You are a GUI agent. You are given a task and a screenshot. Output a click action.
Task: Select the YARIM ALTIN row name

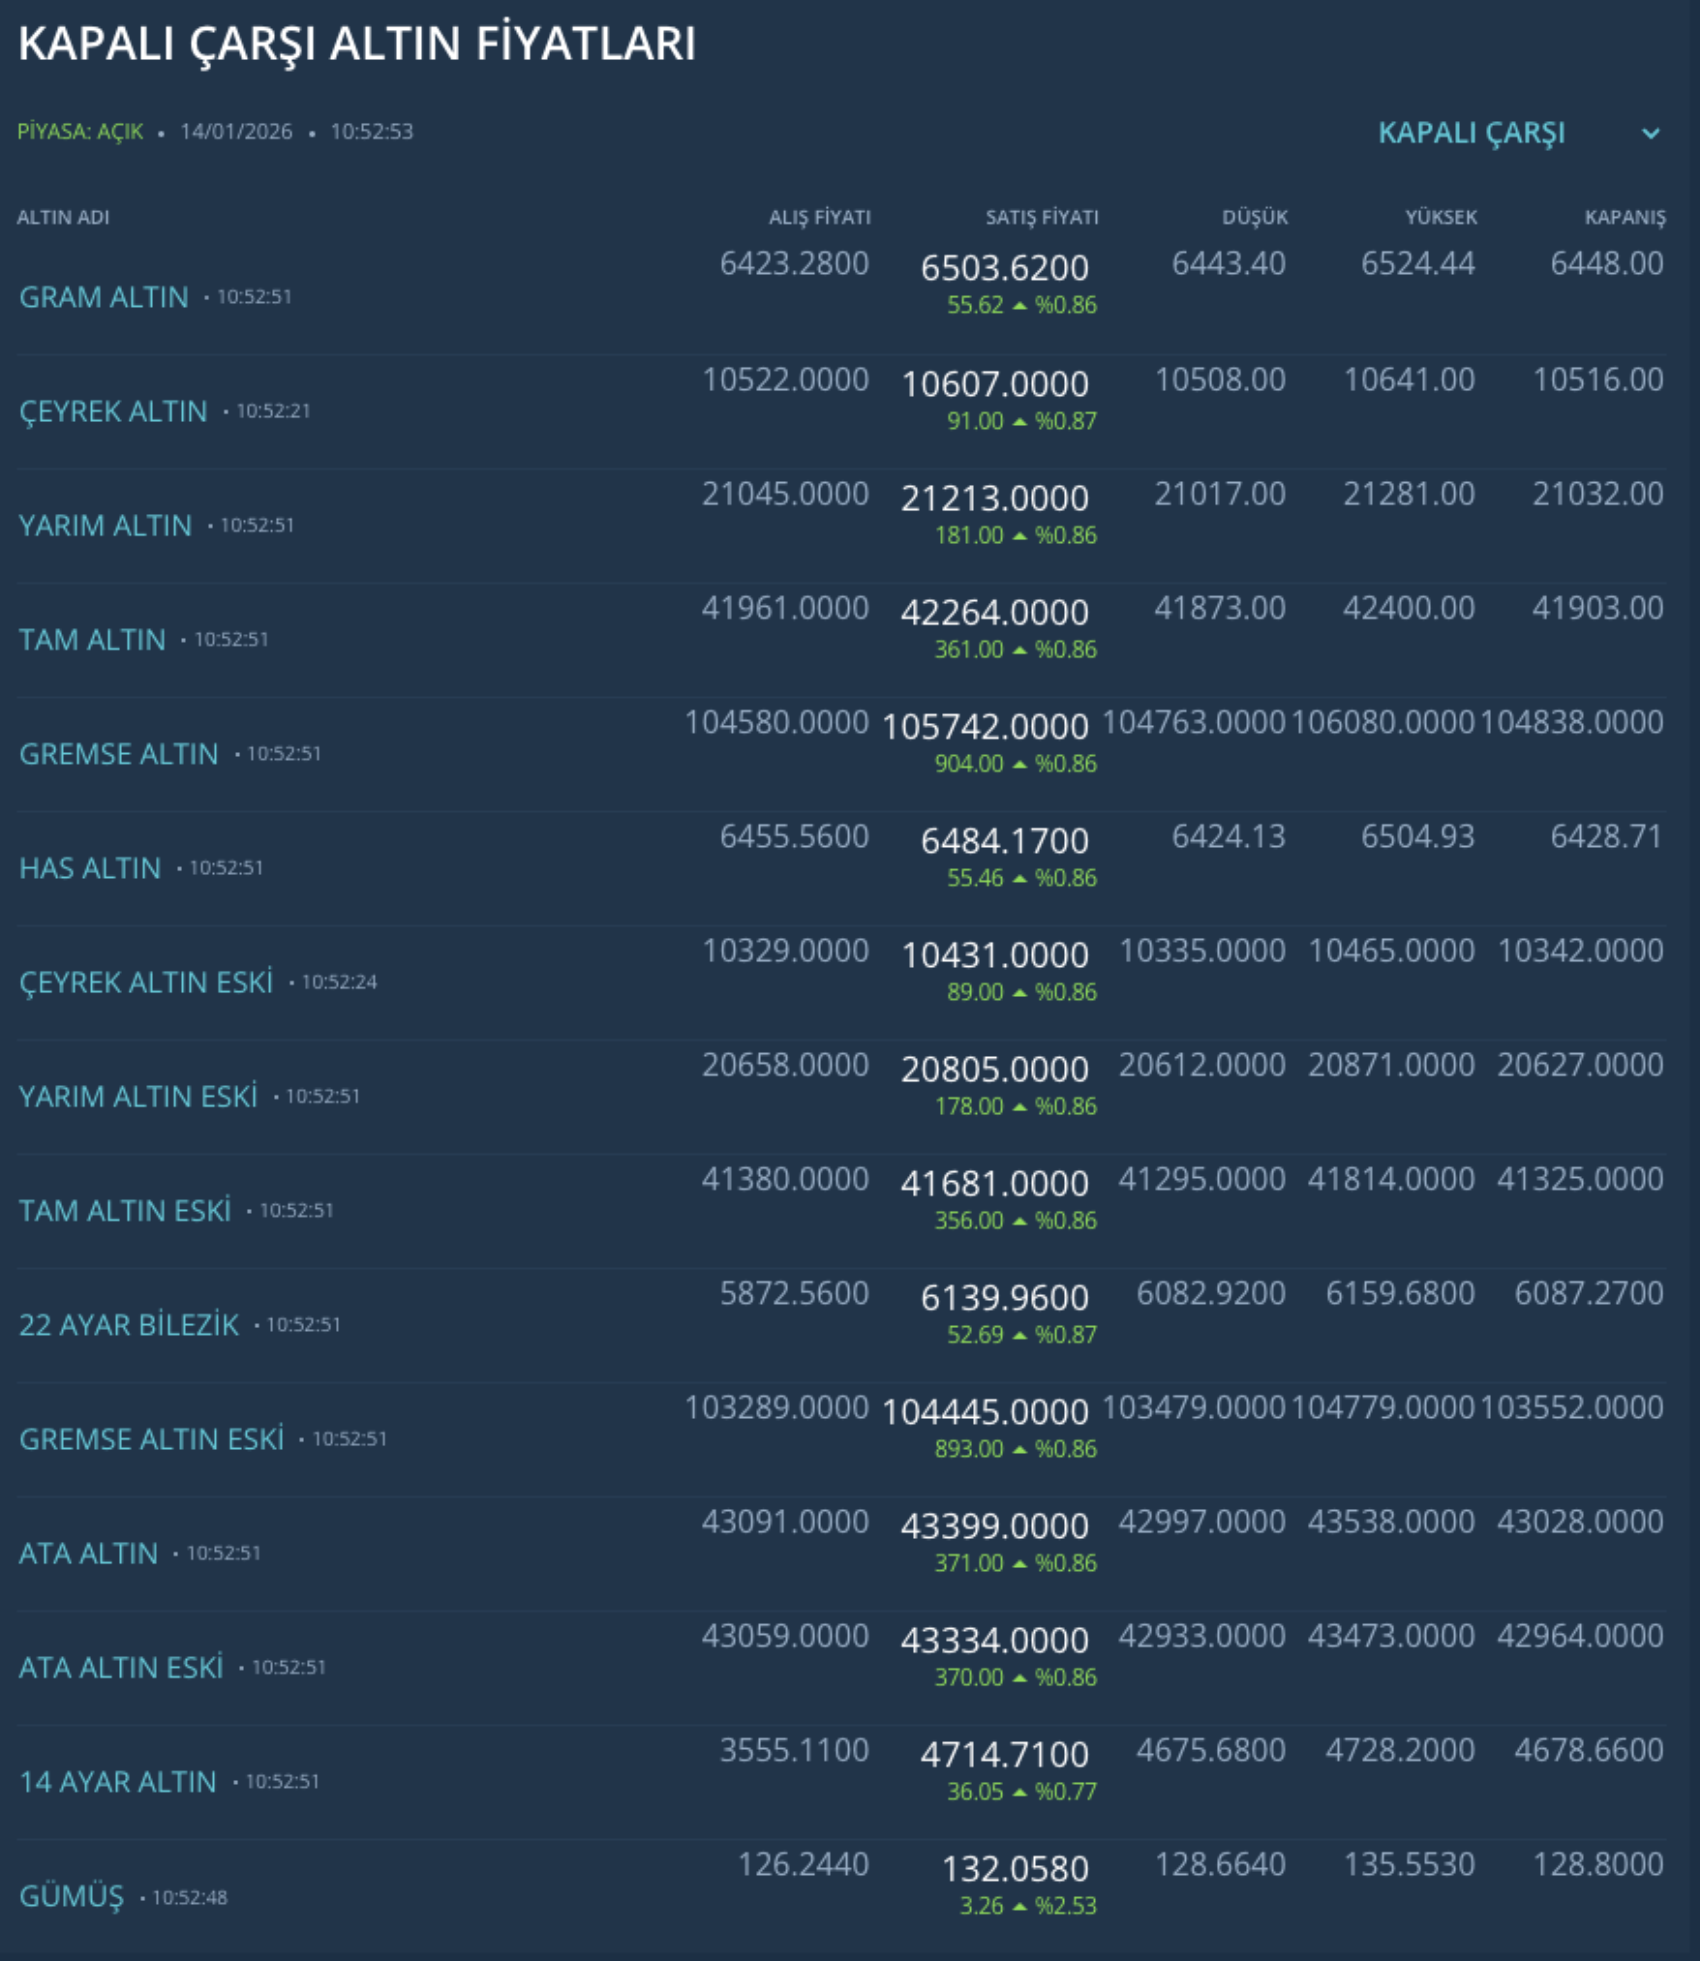tap(105, 525)
